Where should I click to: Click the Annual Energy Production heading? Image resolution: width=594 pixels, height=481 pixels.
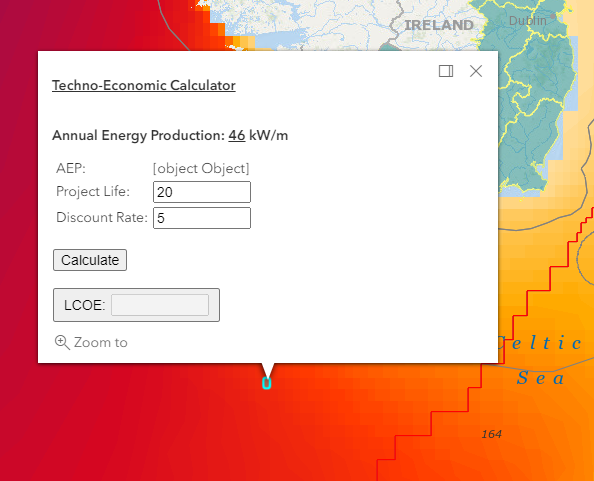[170, 136]
